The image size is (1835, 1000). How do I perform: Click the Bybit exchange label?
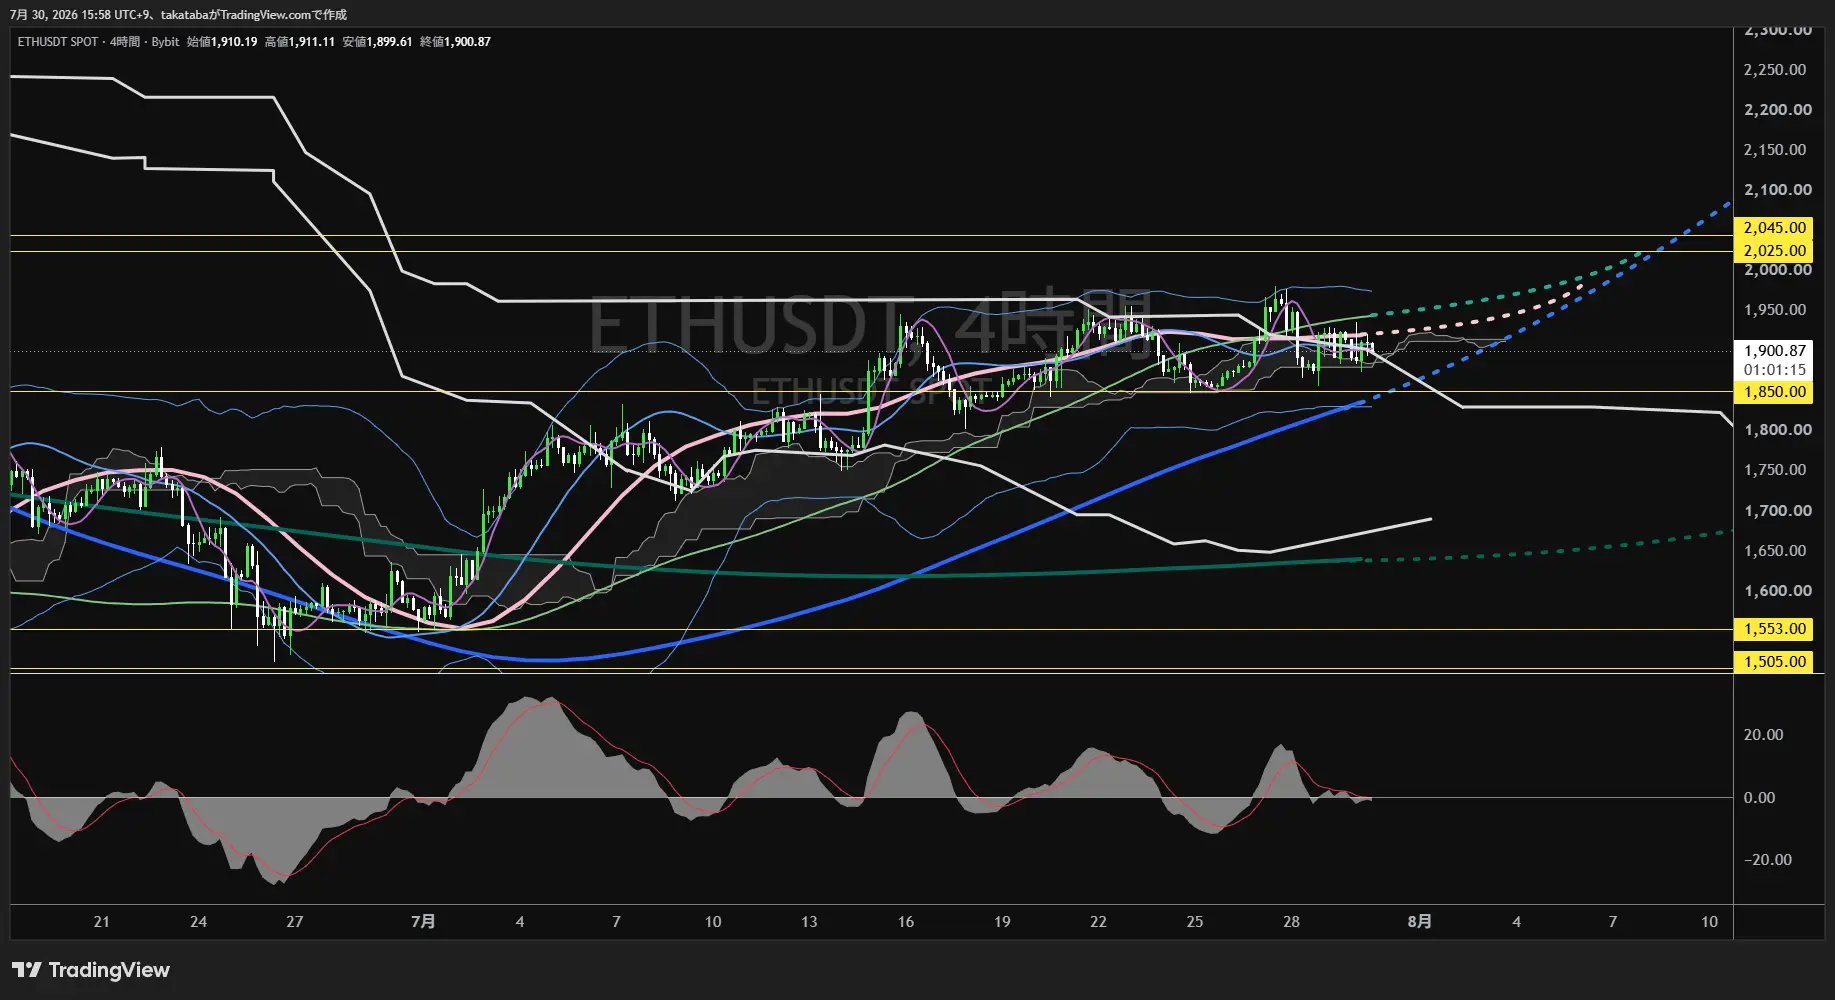tap(165, 42)
